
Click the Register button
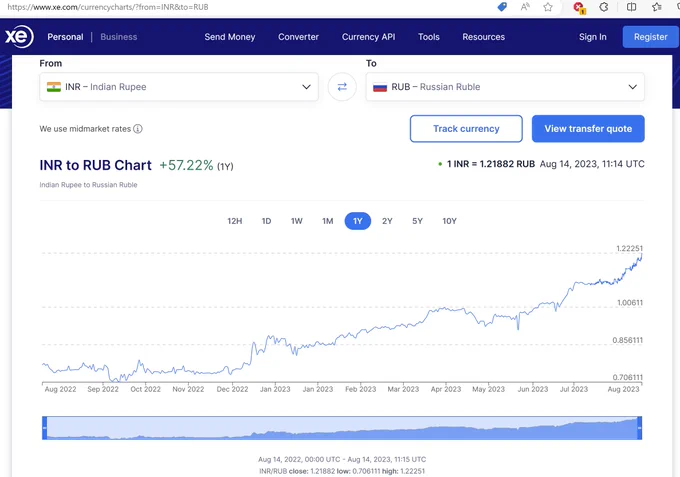point(651,37)
